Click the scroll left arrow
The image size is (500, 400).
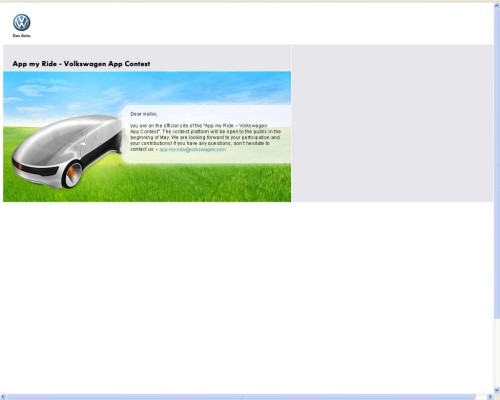pos(3,397)
